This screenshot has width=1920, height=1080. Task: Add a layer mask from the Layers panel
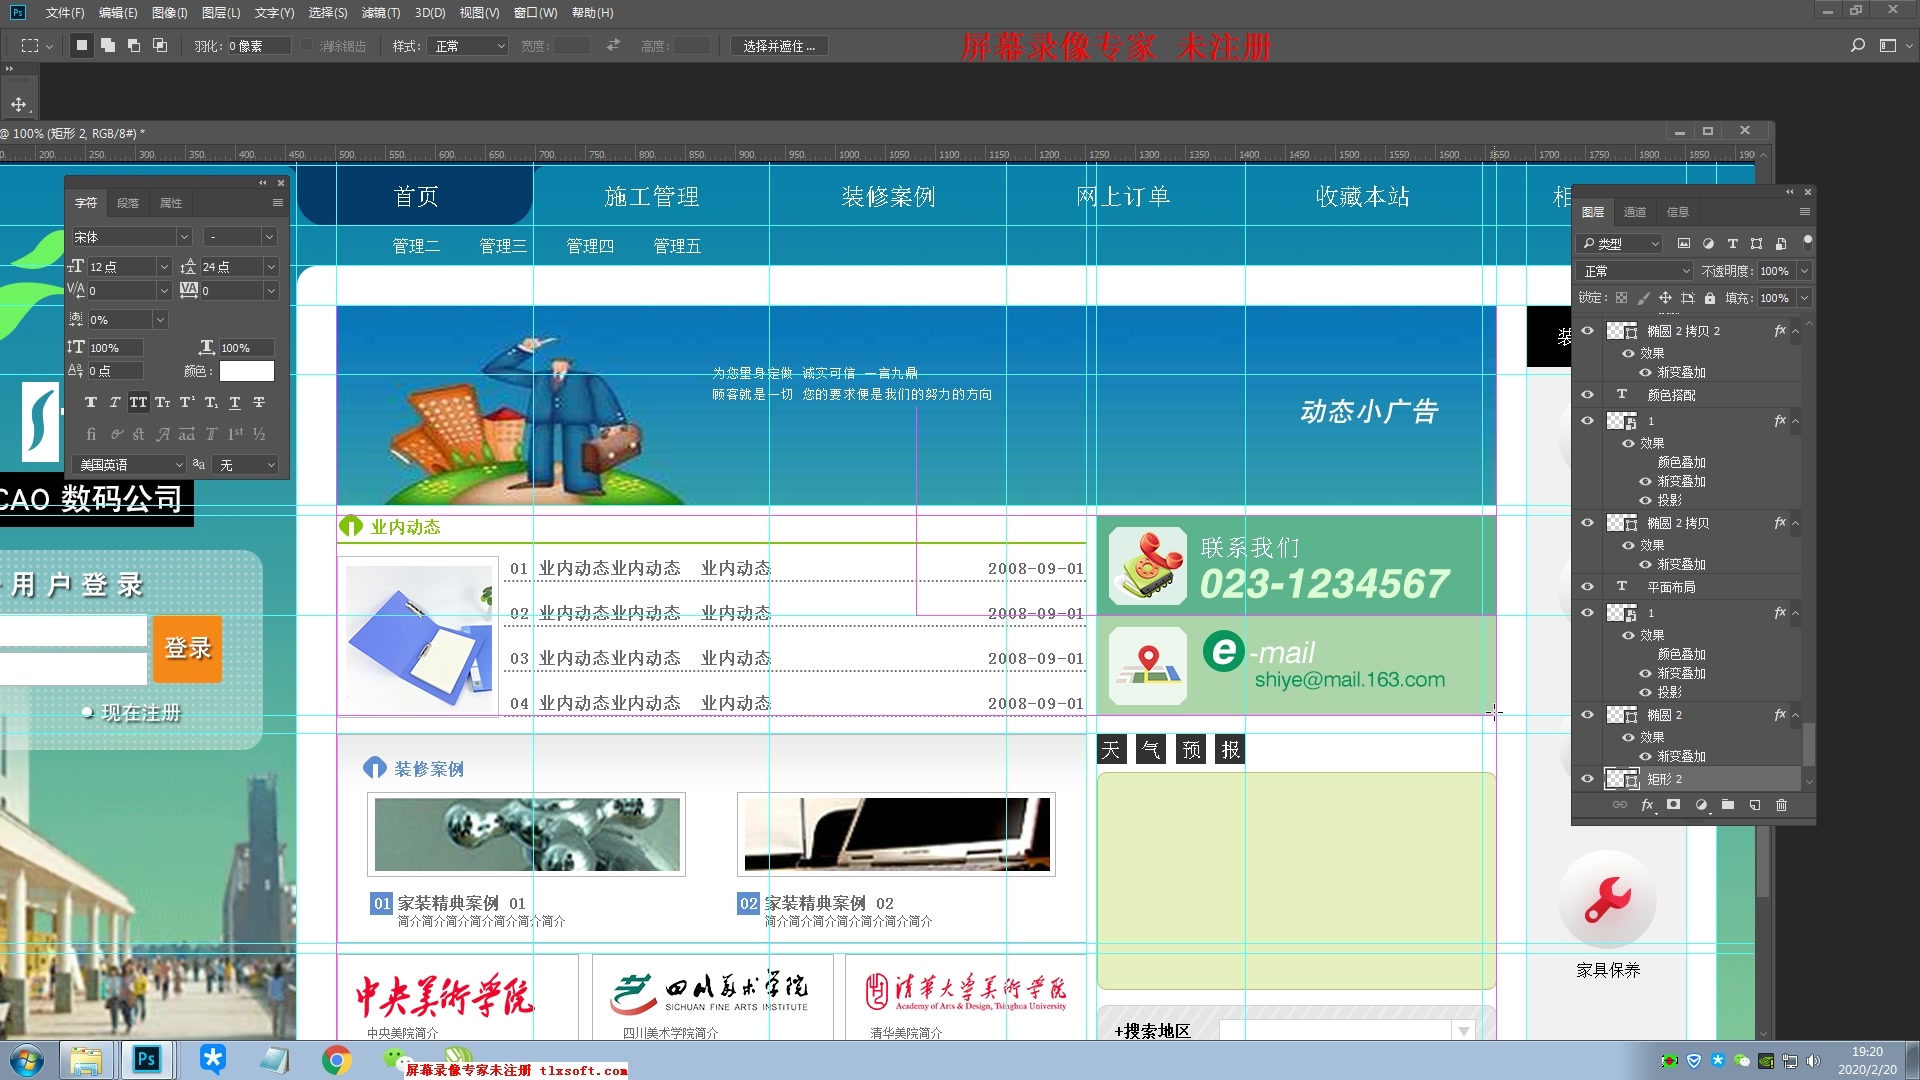[1673, 804]
